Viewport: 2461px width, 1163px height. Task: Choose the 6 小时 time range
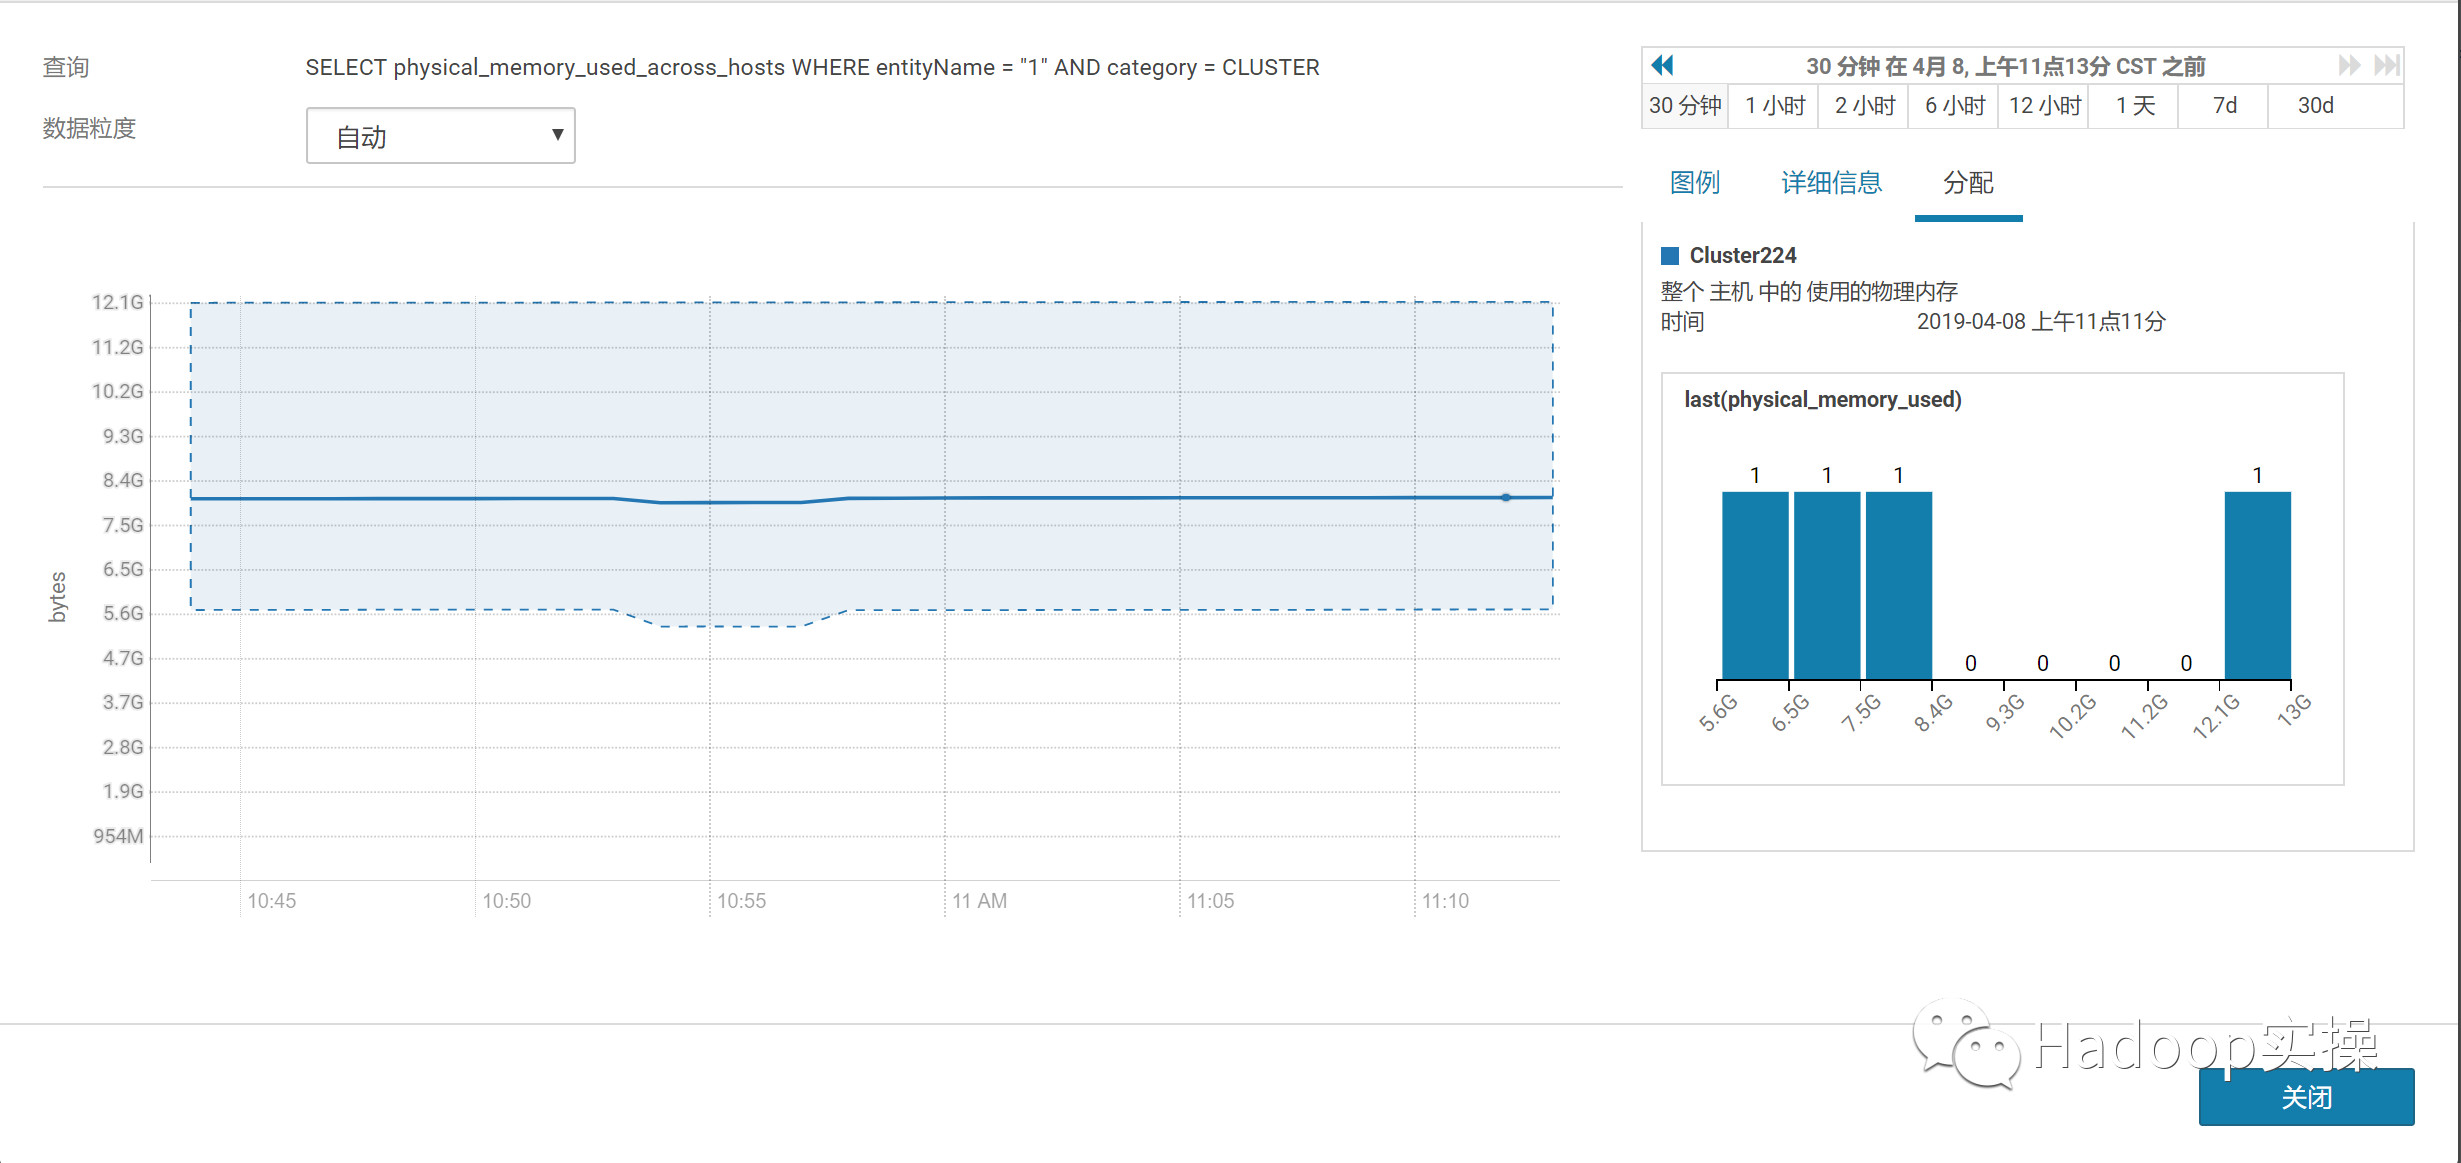click(1955, 106)
